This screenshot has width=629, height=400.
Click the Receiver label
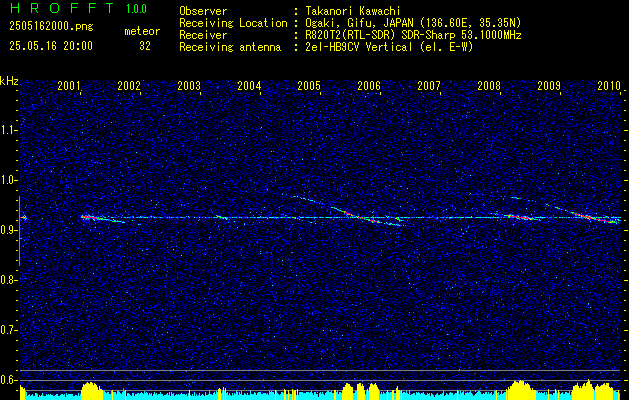click(x=203, y=35)
